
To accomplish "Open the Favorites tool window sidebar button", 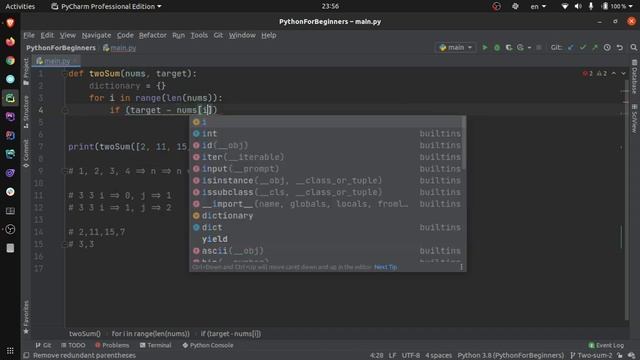I will click(x=26, y=317).
